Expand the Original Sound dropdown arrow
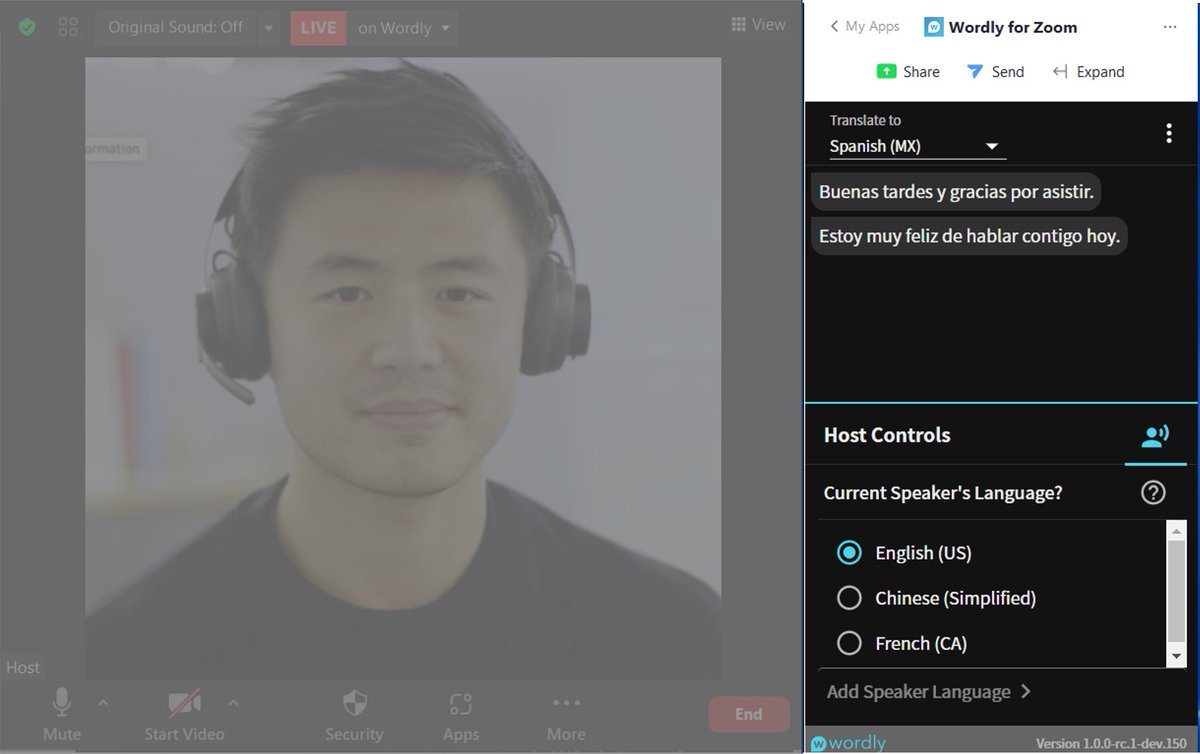The height and width of the screenshot is (754, 1200). [268, 28]
